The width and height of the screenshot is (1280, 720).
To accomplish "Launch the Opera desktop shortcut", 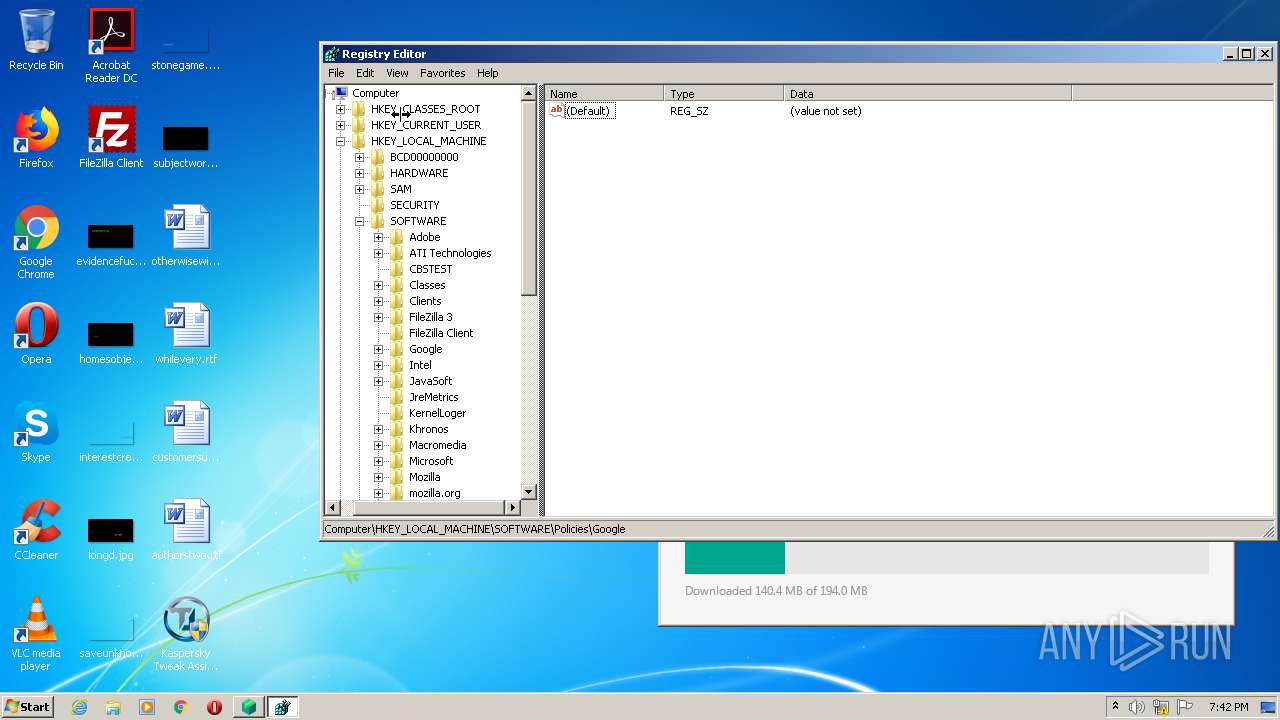I will coord(36,333).
